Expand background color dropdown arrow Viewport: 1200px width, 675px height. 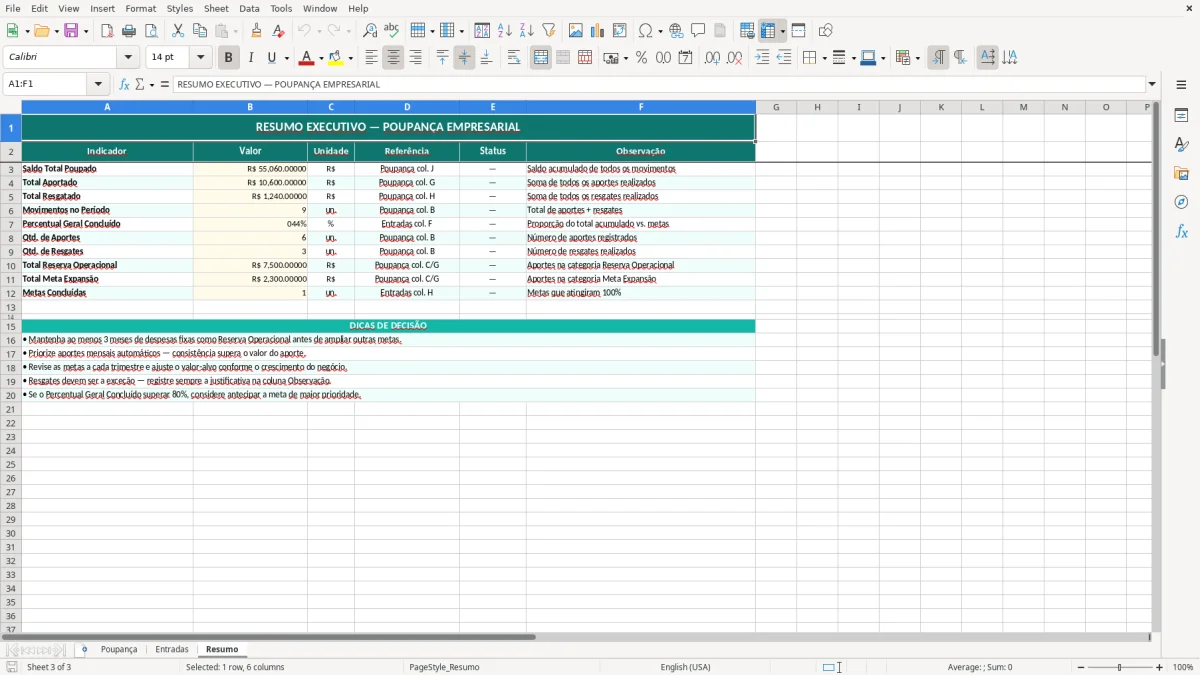tap(350, 59)
